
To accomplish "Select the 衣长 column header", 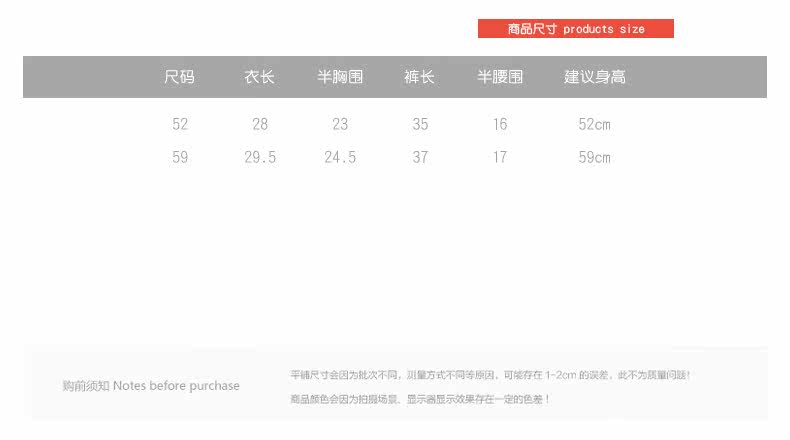I will pyautogui.click(x=259, y=77).
